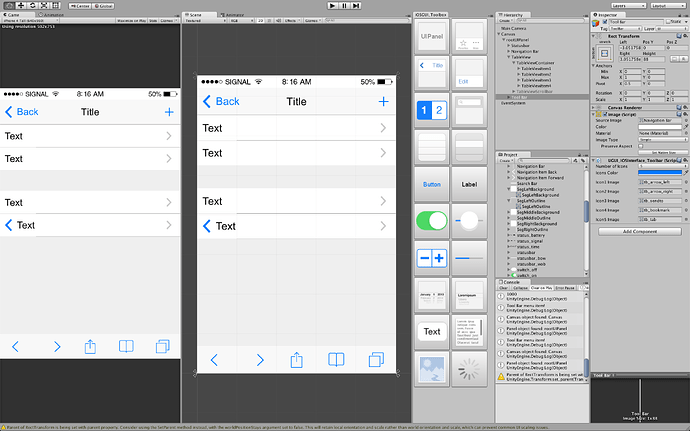This screenshot has height=431, width=690.
Task: Select the Scale tool in Unity toolbar
Action: (44, 6)
